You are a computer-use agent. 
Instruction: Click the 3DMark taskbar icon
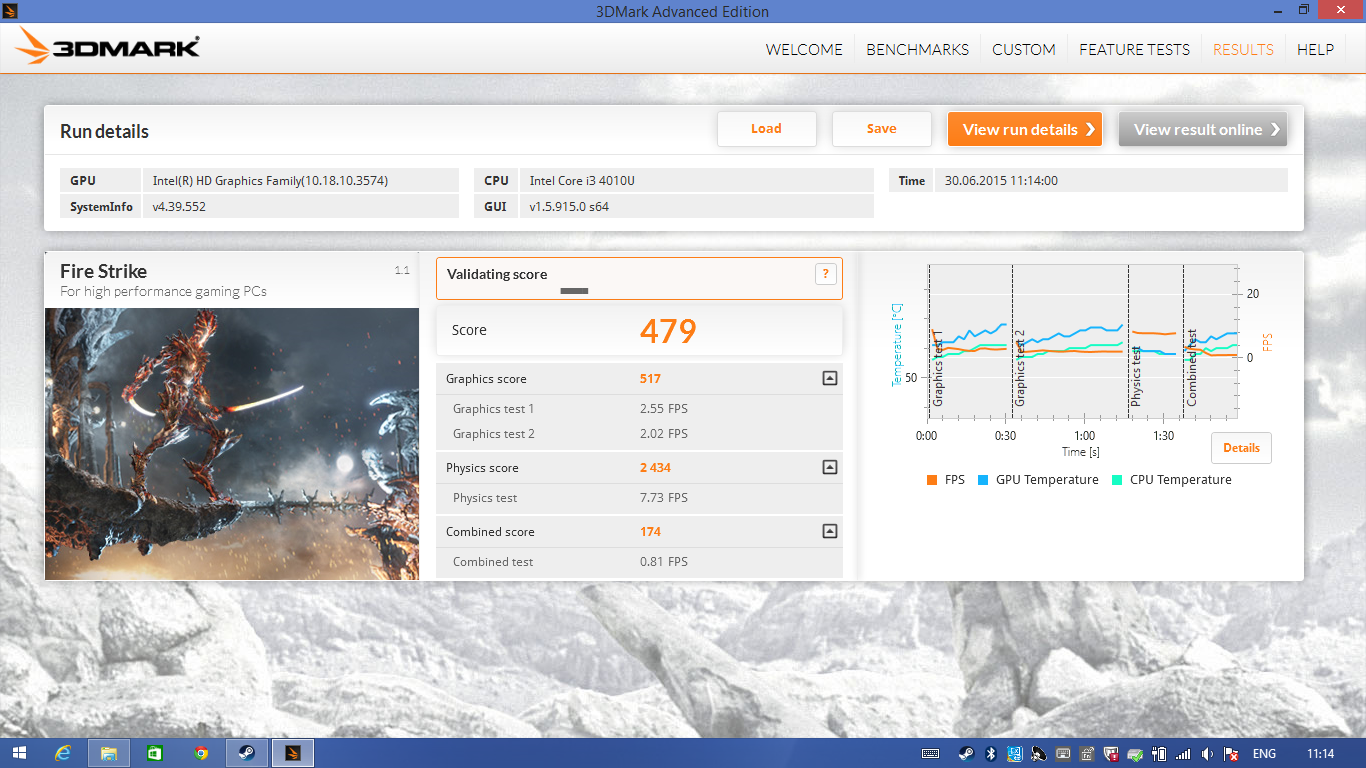[293, 753]
